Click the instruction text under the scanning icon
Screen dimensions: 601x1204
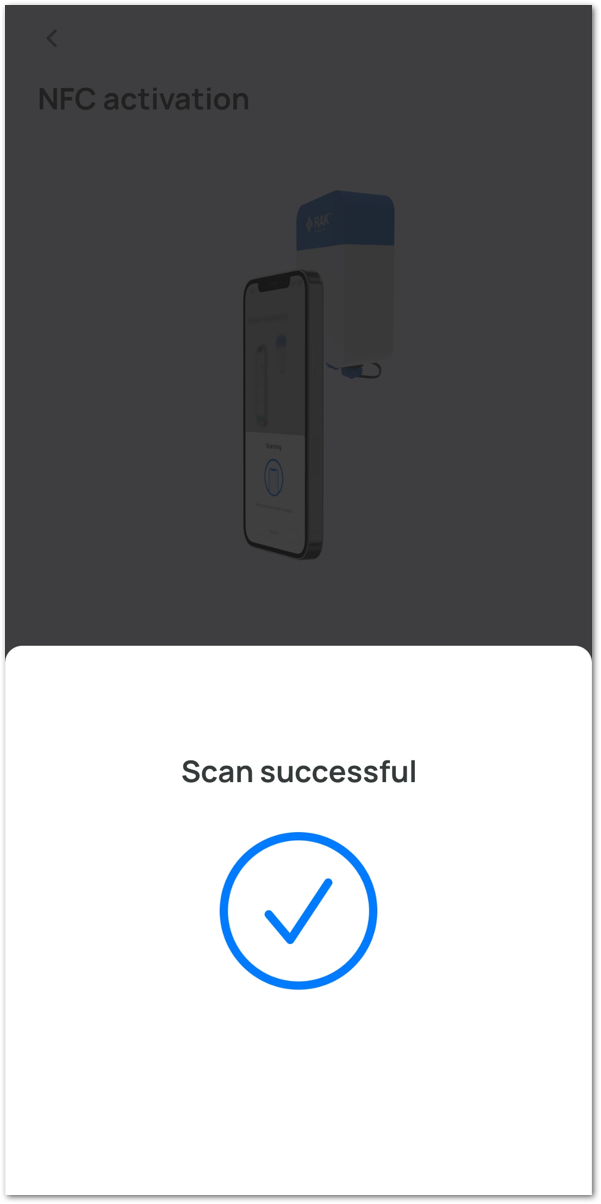tap(274, 508)
